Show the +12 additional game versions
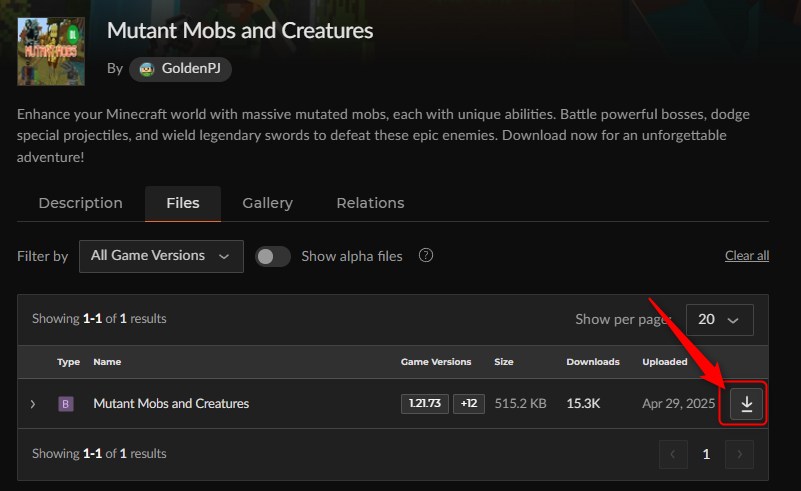Viewport: 801px width, 491px height. coord(468,404)
